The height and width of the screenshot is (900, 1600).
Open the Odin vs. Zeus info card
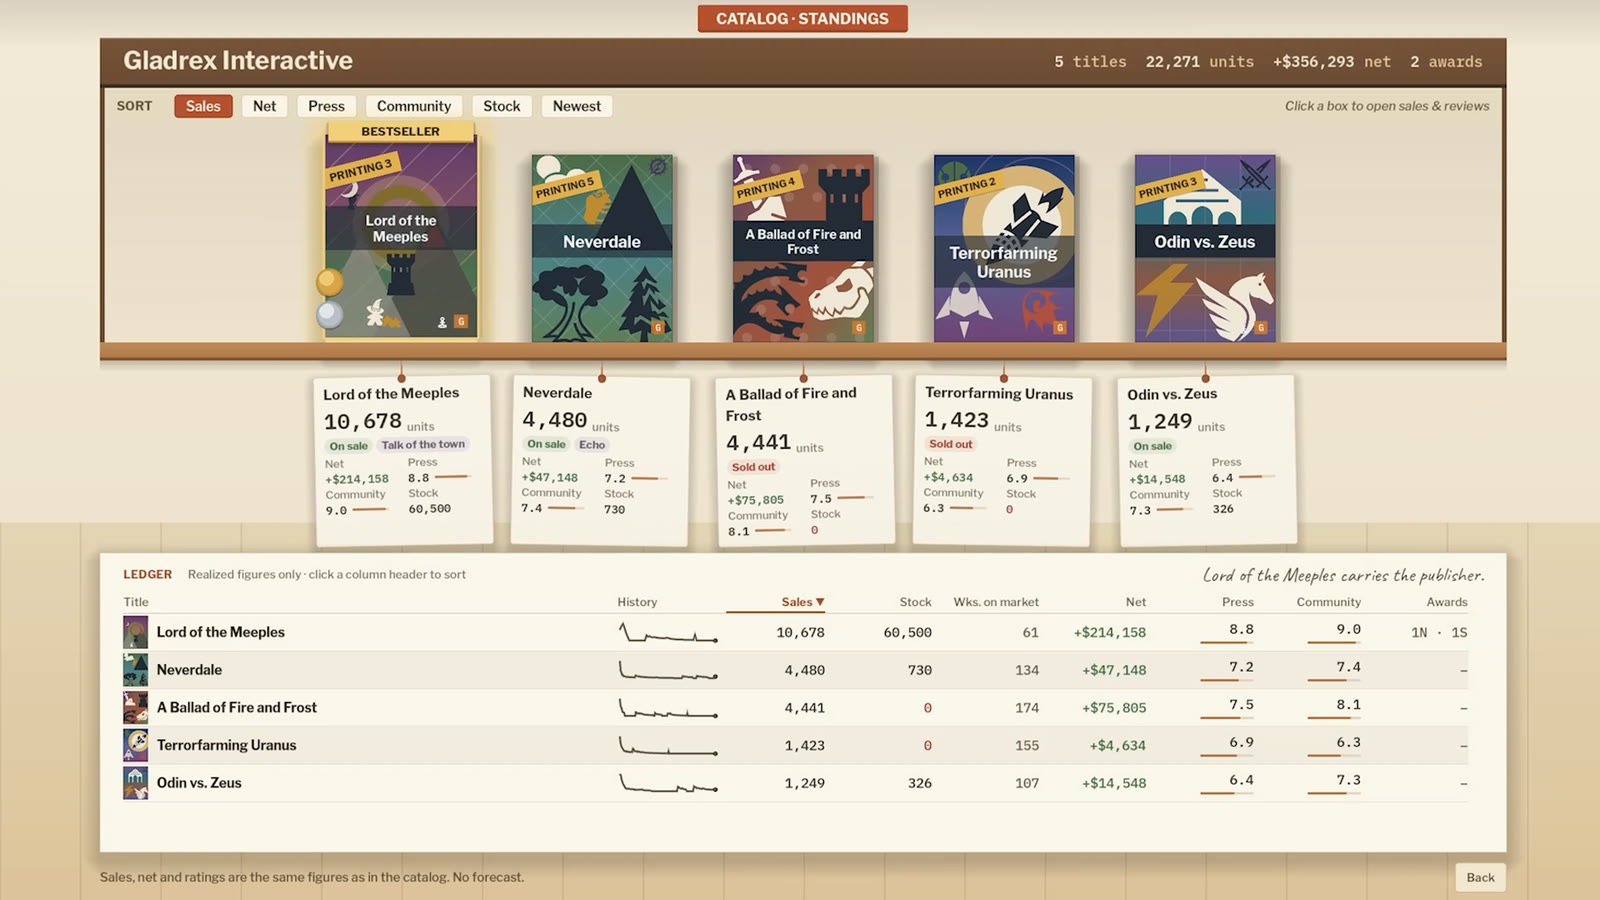(1206, 460)
